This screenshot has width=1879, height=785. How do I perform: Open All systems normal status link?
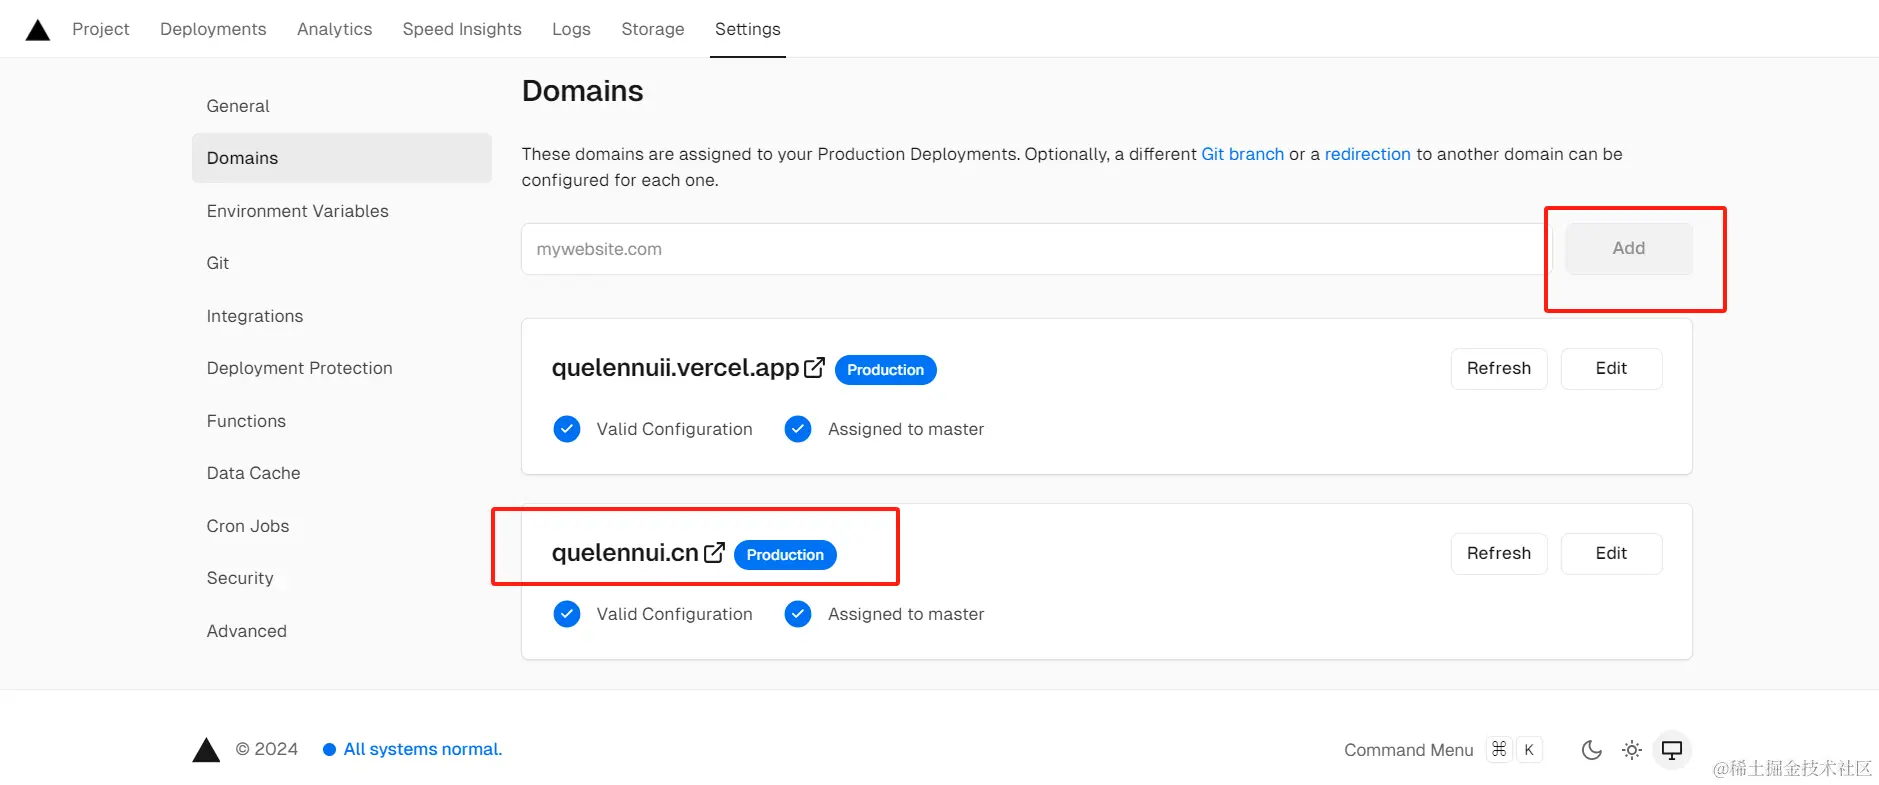point(422,749)
